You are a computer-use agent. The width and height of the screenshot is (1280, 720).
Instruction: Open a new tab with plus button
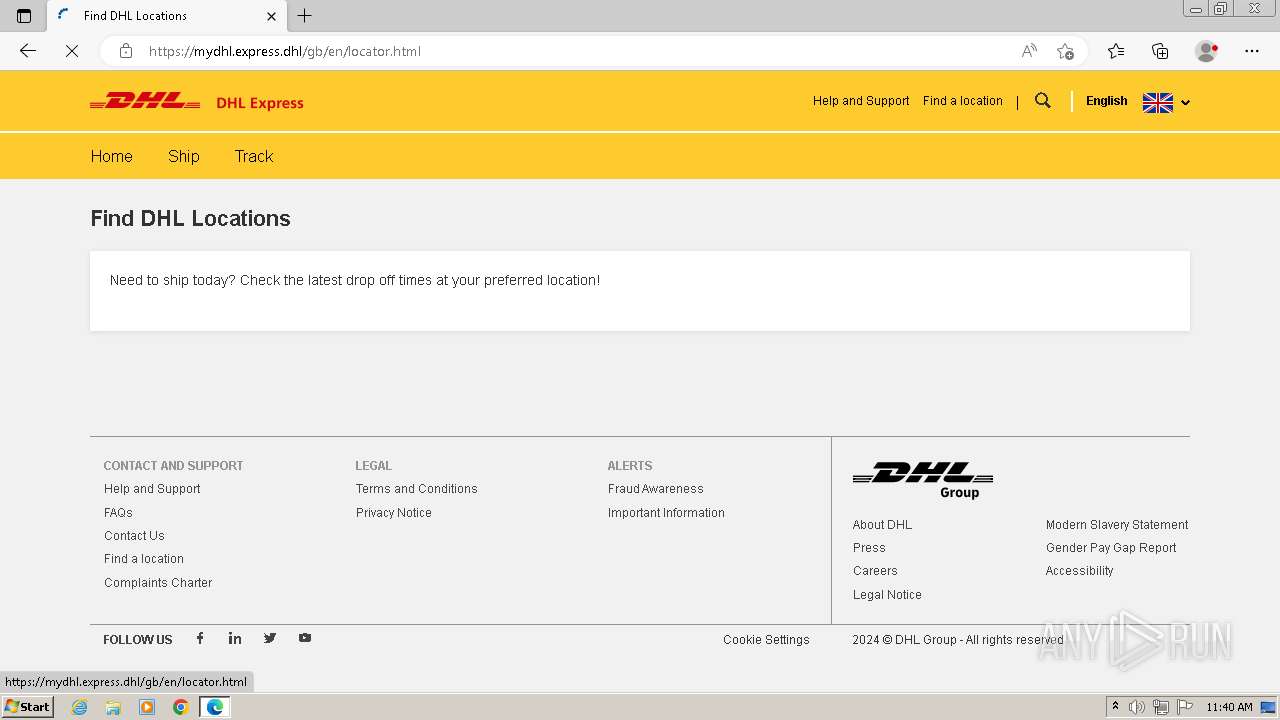pyautogui.click(x=305, y=16)
